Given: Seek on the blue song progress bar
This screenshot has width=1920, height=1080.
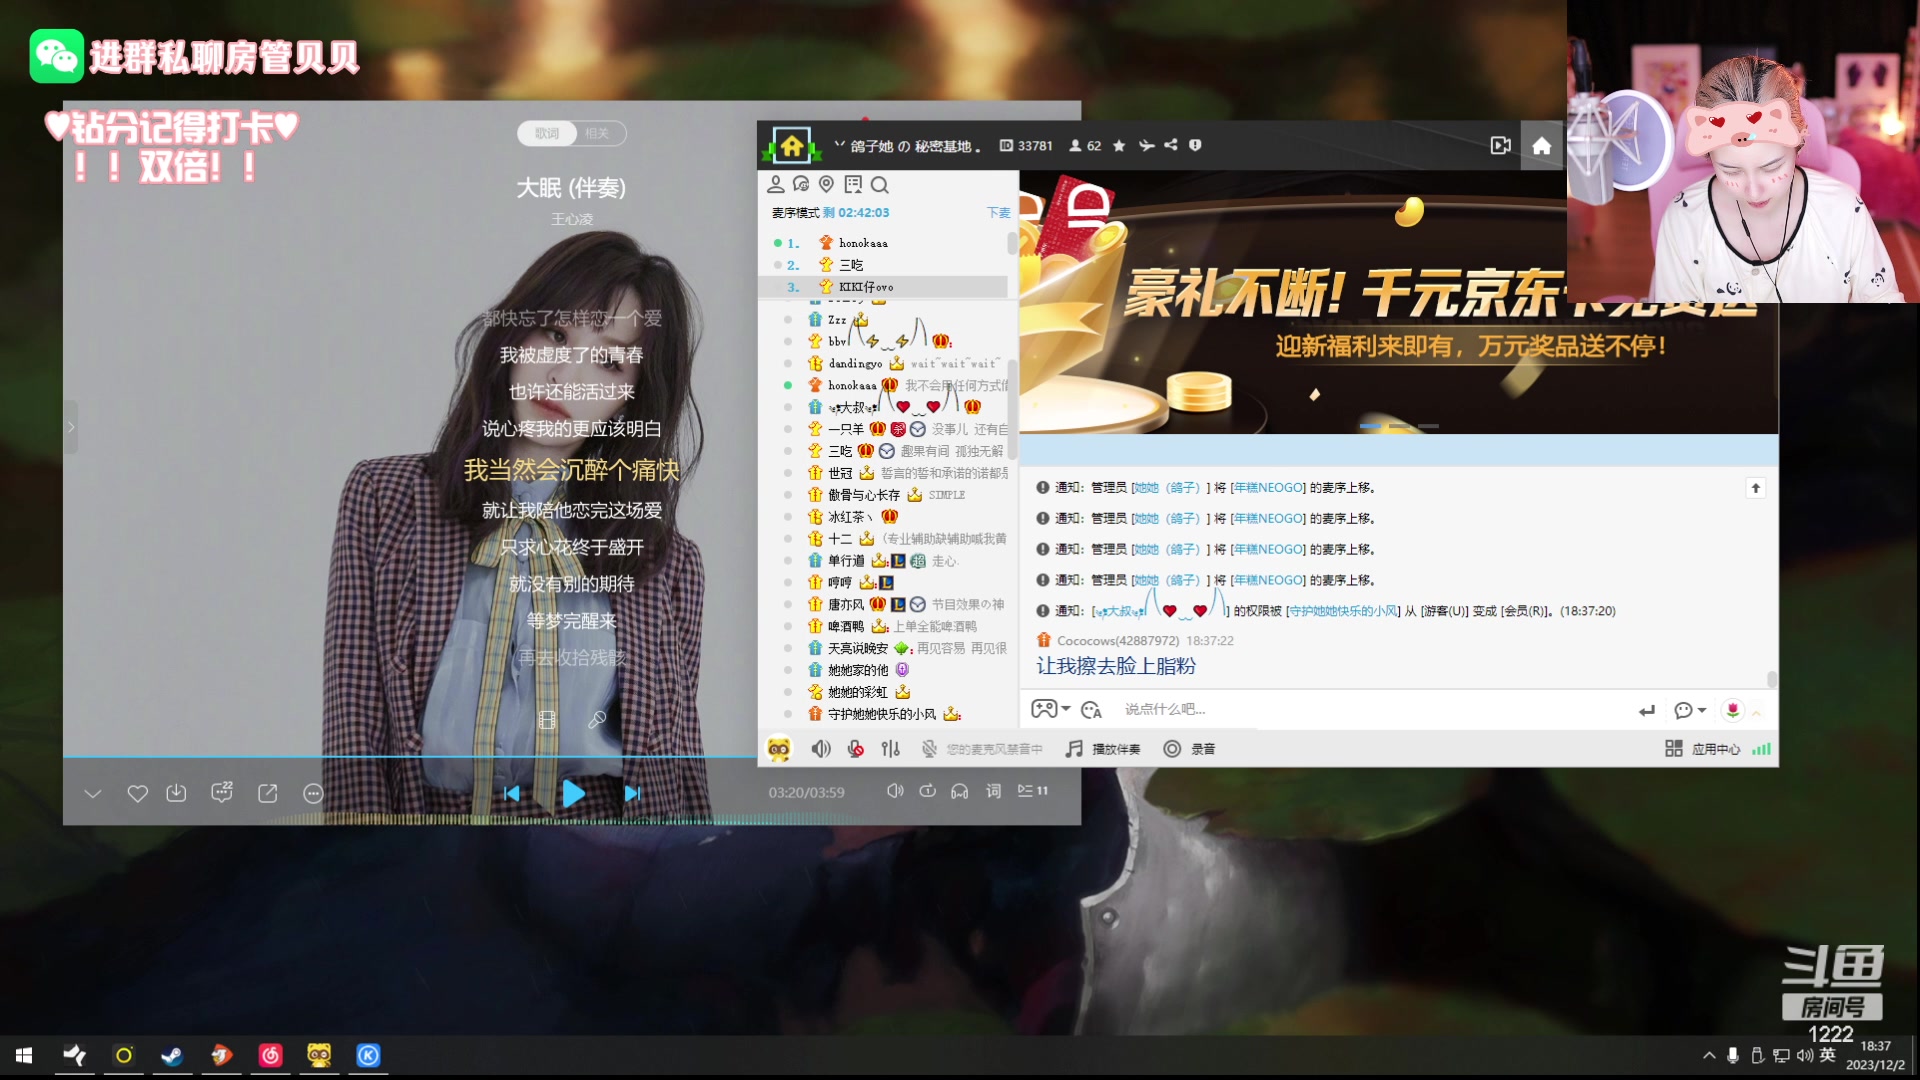Looking at the screenshot, I should click(x=410, y=757).
